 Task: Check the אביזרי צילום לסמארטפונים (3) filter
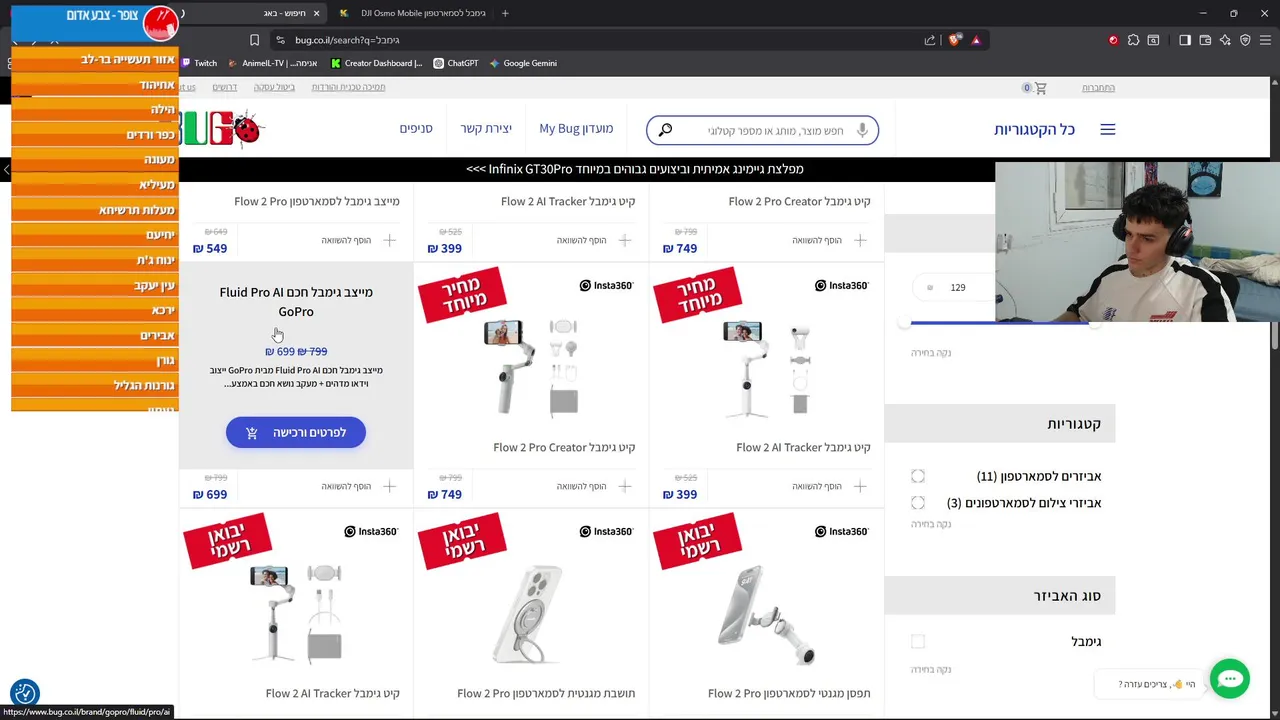pos(918,503)
